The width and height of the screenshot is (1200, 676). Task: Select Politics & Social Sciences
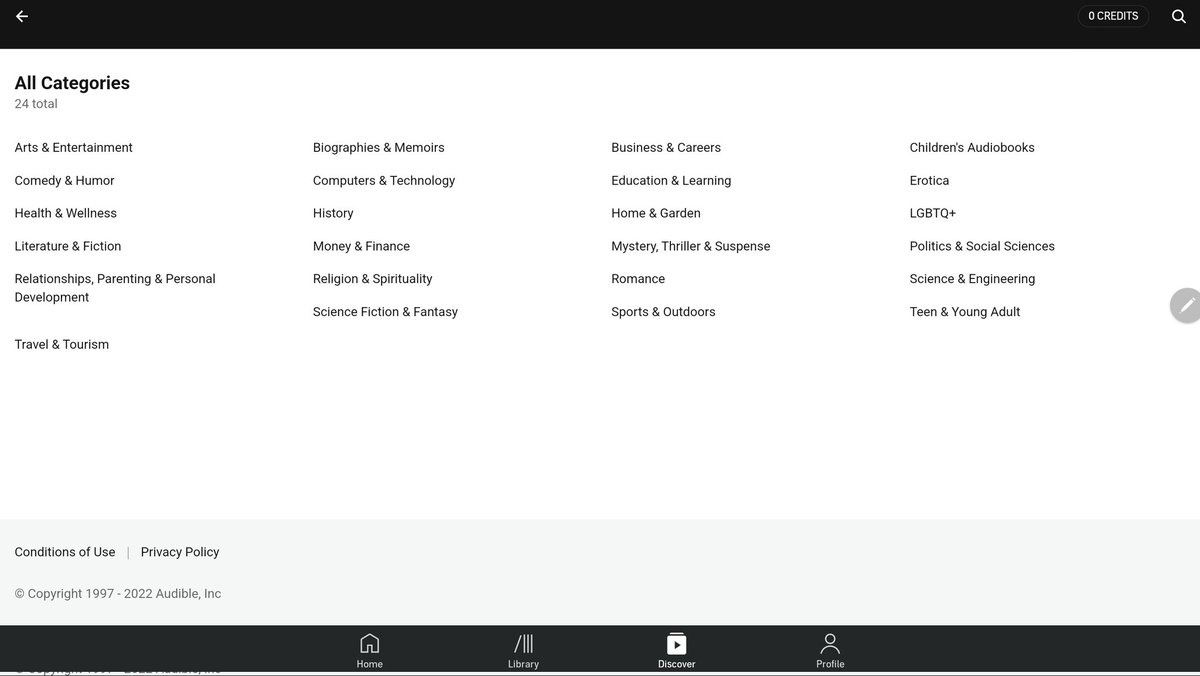tap(982, 246)
